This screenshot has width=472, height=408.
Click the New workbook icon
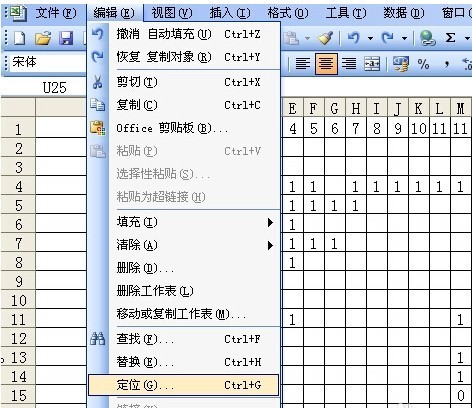[19, 38]
